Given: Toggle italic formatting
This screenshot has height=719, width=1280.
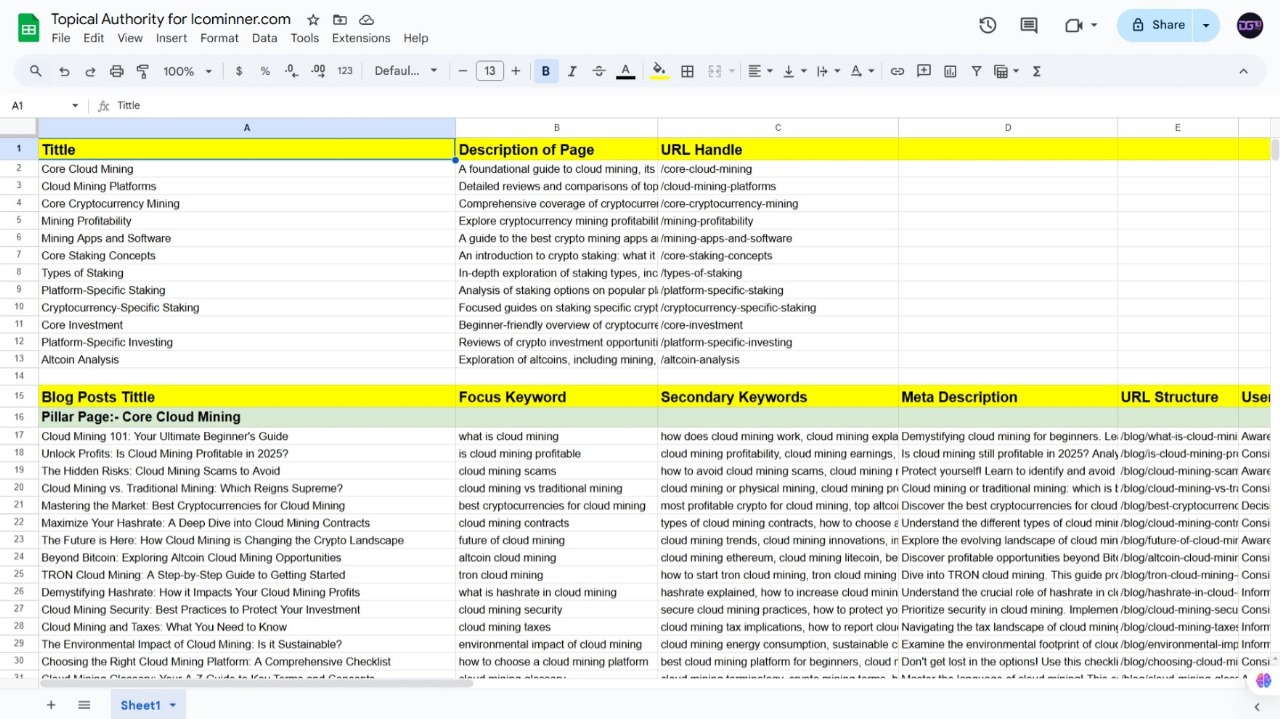Looking at the screenshot, I should [x=571, y=71].
